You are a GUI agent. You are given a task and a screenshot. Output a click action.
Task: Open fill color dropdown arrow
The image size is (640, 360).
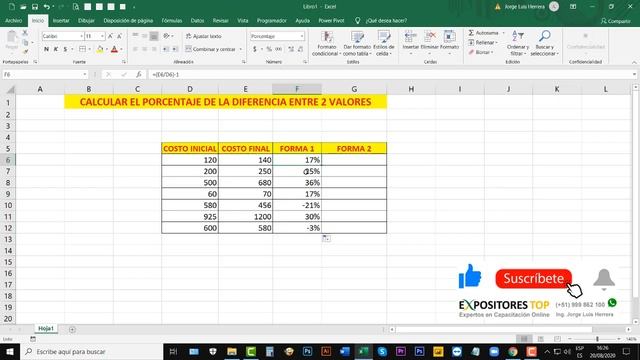[107, 49]
